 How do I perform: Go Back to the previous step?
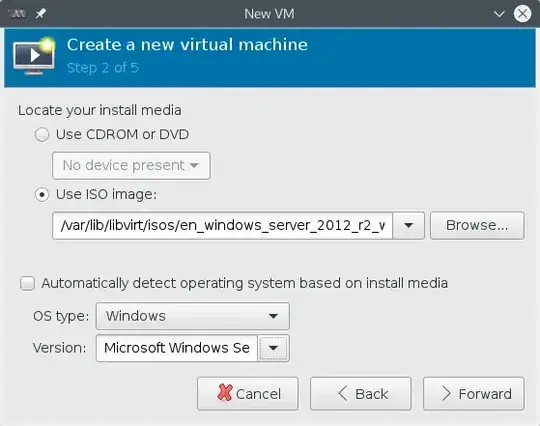point(361,394)
